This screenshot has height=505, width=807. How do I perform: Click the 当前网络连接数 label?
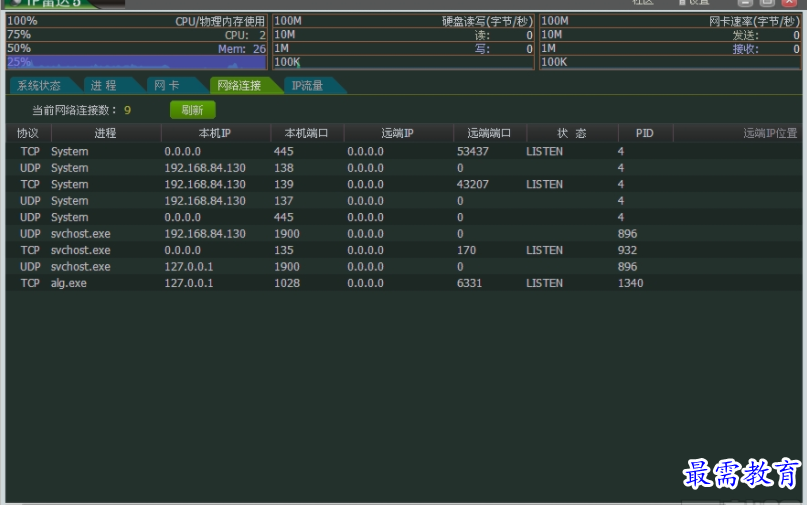(74, 110)
